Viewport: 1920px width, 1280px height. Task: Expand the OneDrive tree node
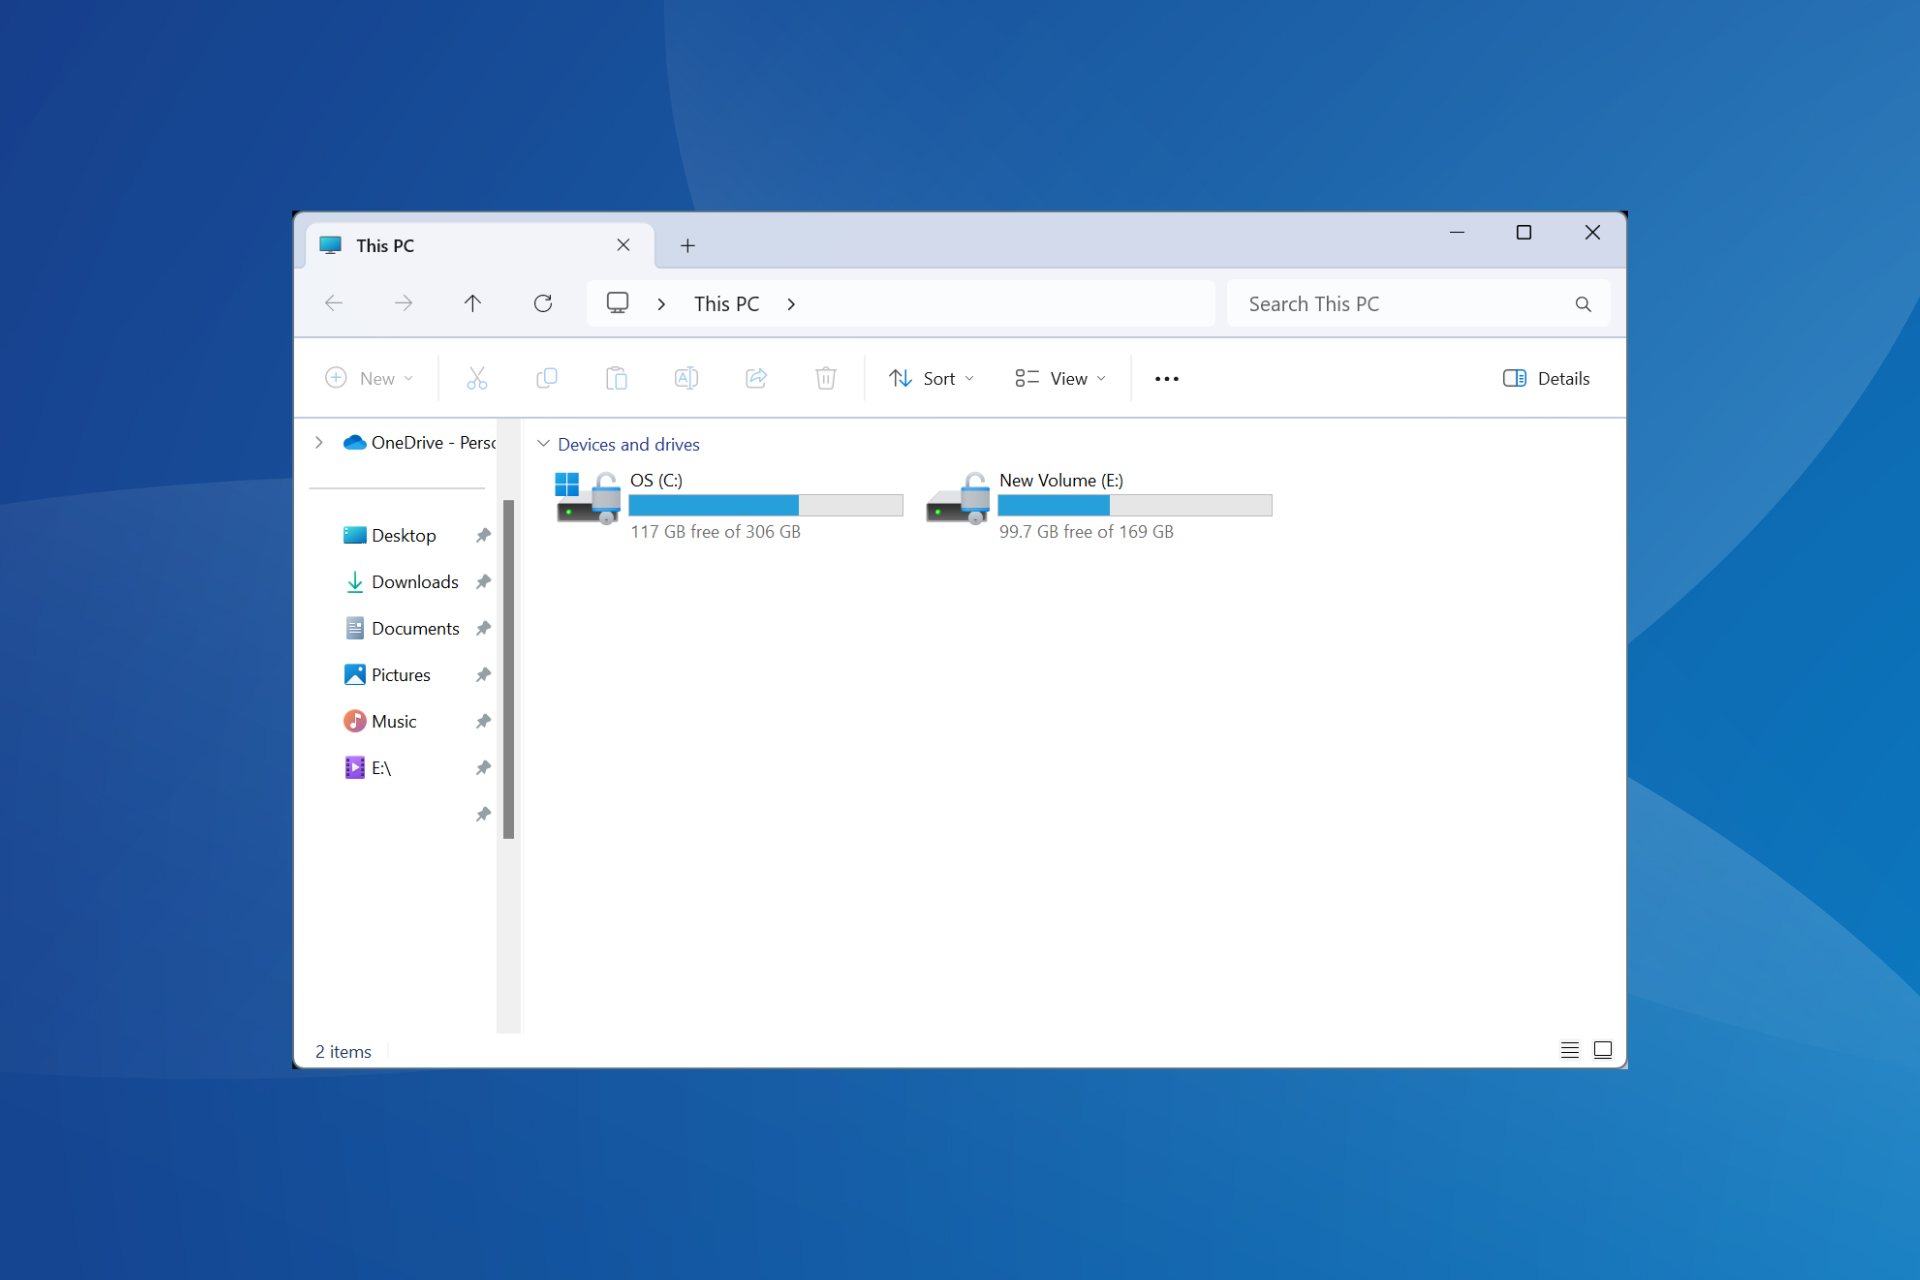click(x=319, y=442)
